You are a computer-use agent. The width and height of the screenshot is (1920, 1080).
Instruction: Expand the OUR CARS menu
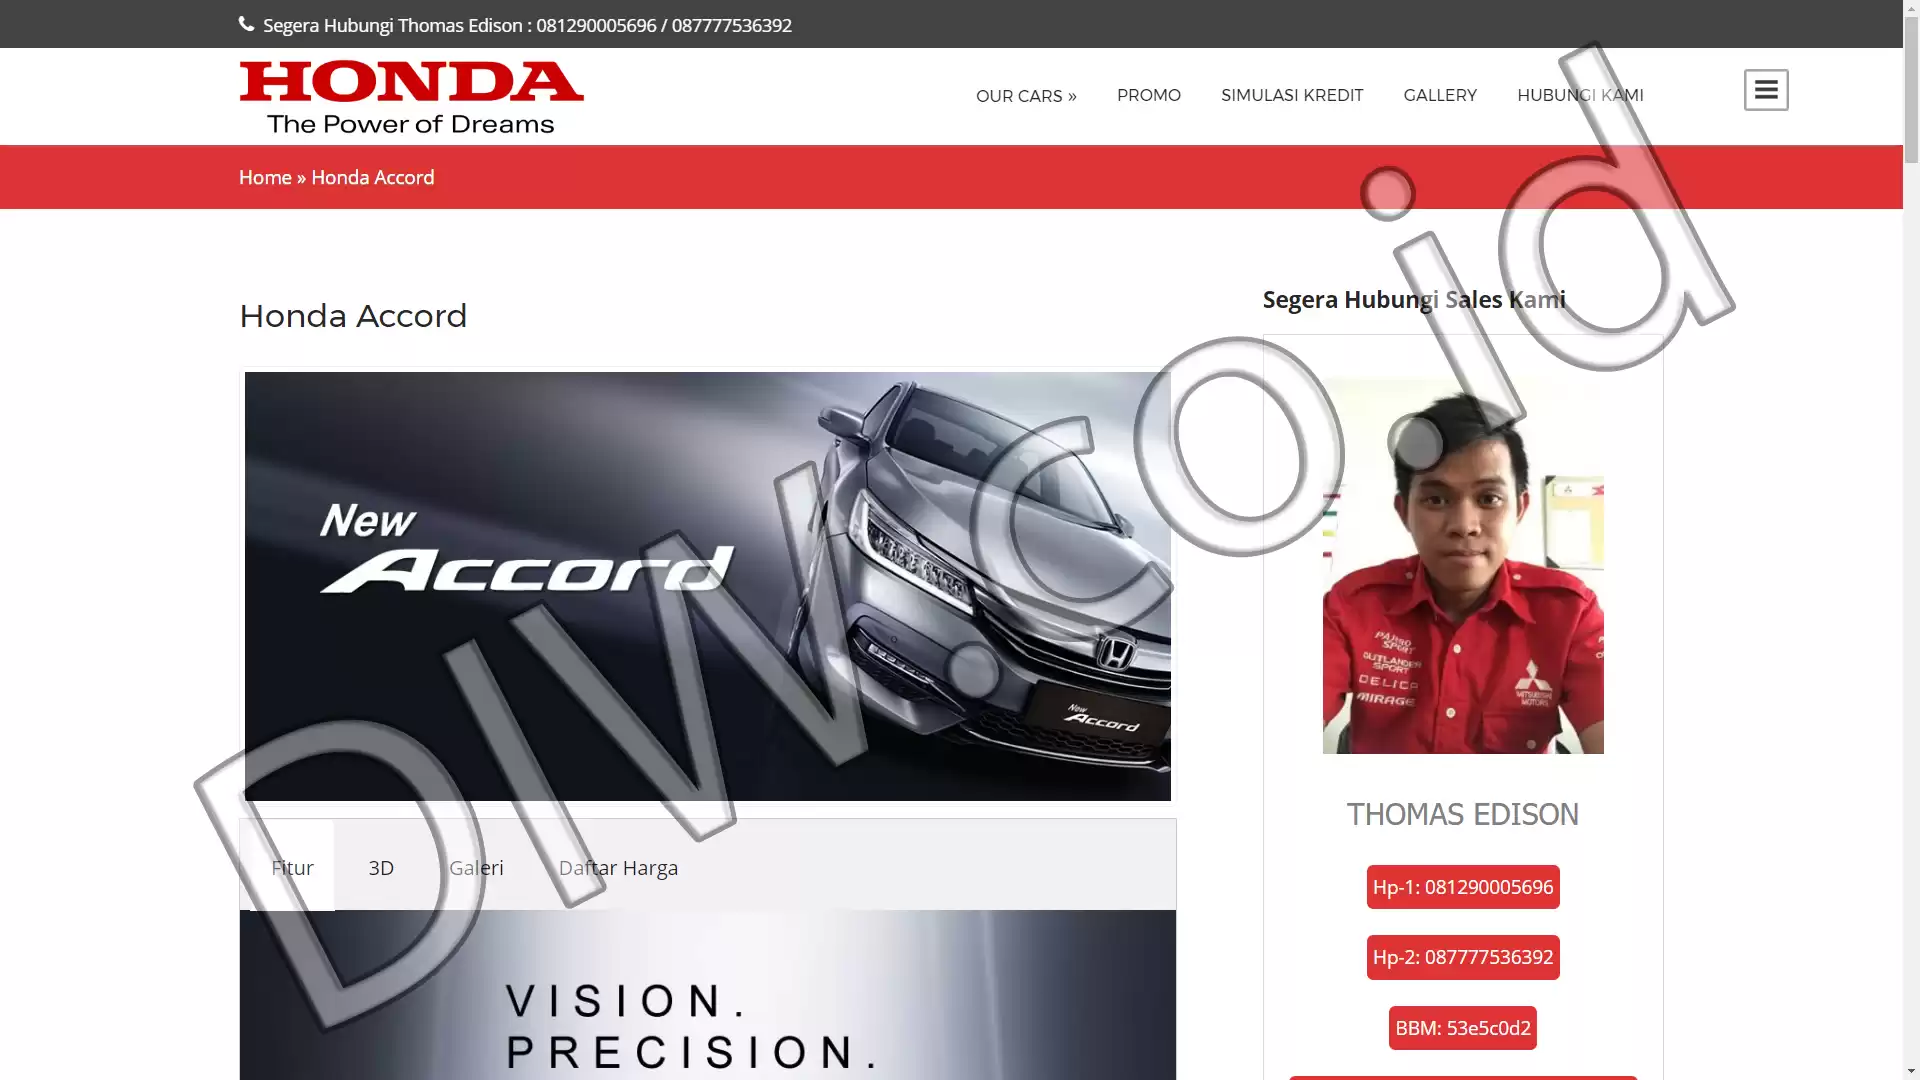pos(1026,95)
